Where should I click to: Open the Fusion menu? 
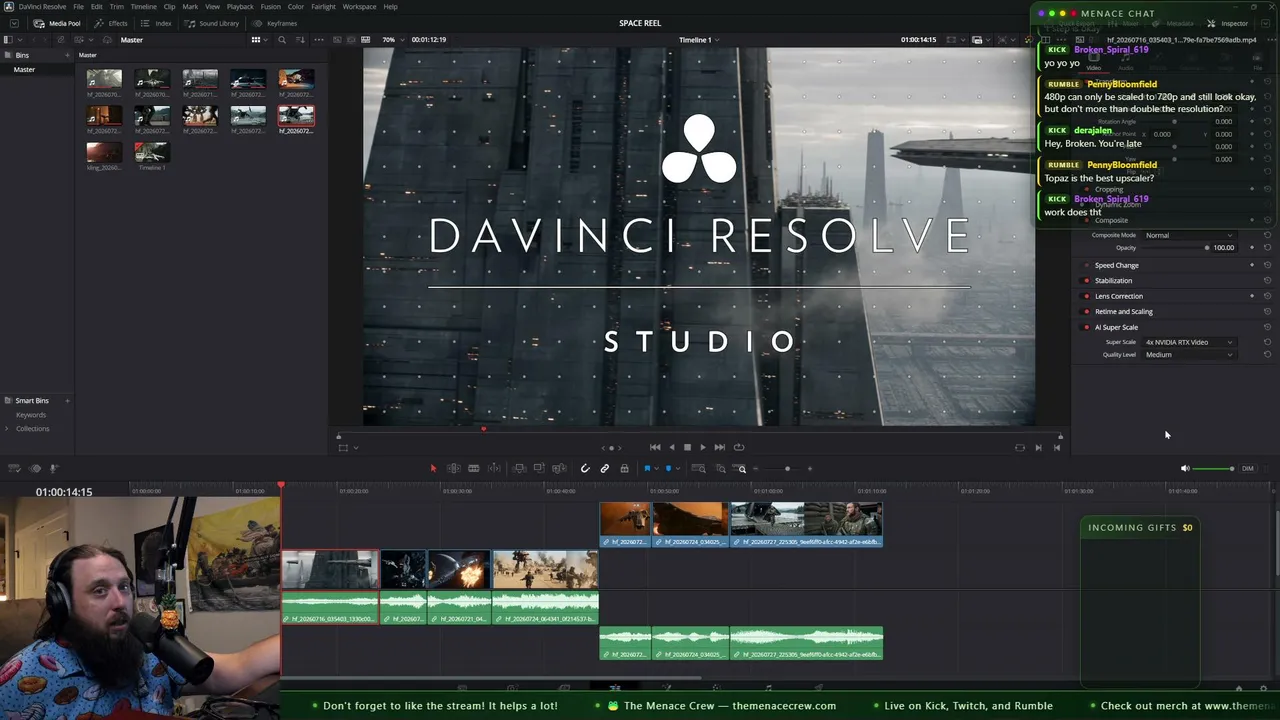(x=270, y=7)
